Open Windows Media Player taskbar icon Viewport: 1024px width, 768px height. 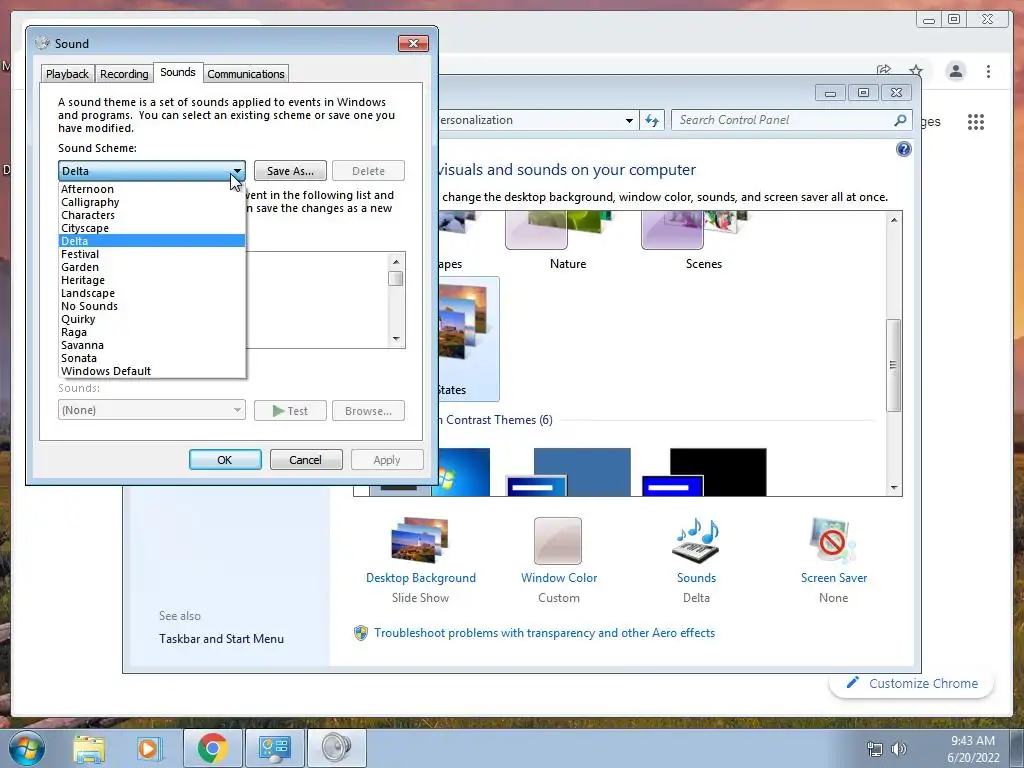(x=148, y=748)
